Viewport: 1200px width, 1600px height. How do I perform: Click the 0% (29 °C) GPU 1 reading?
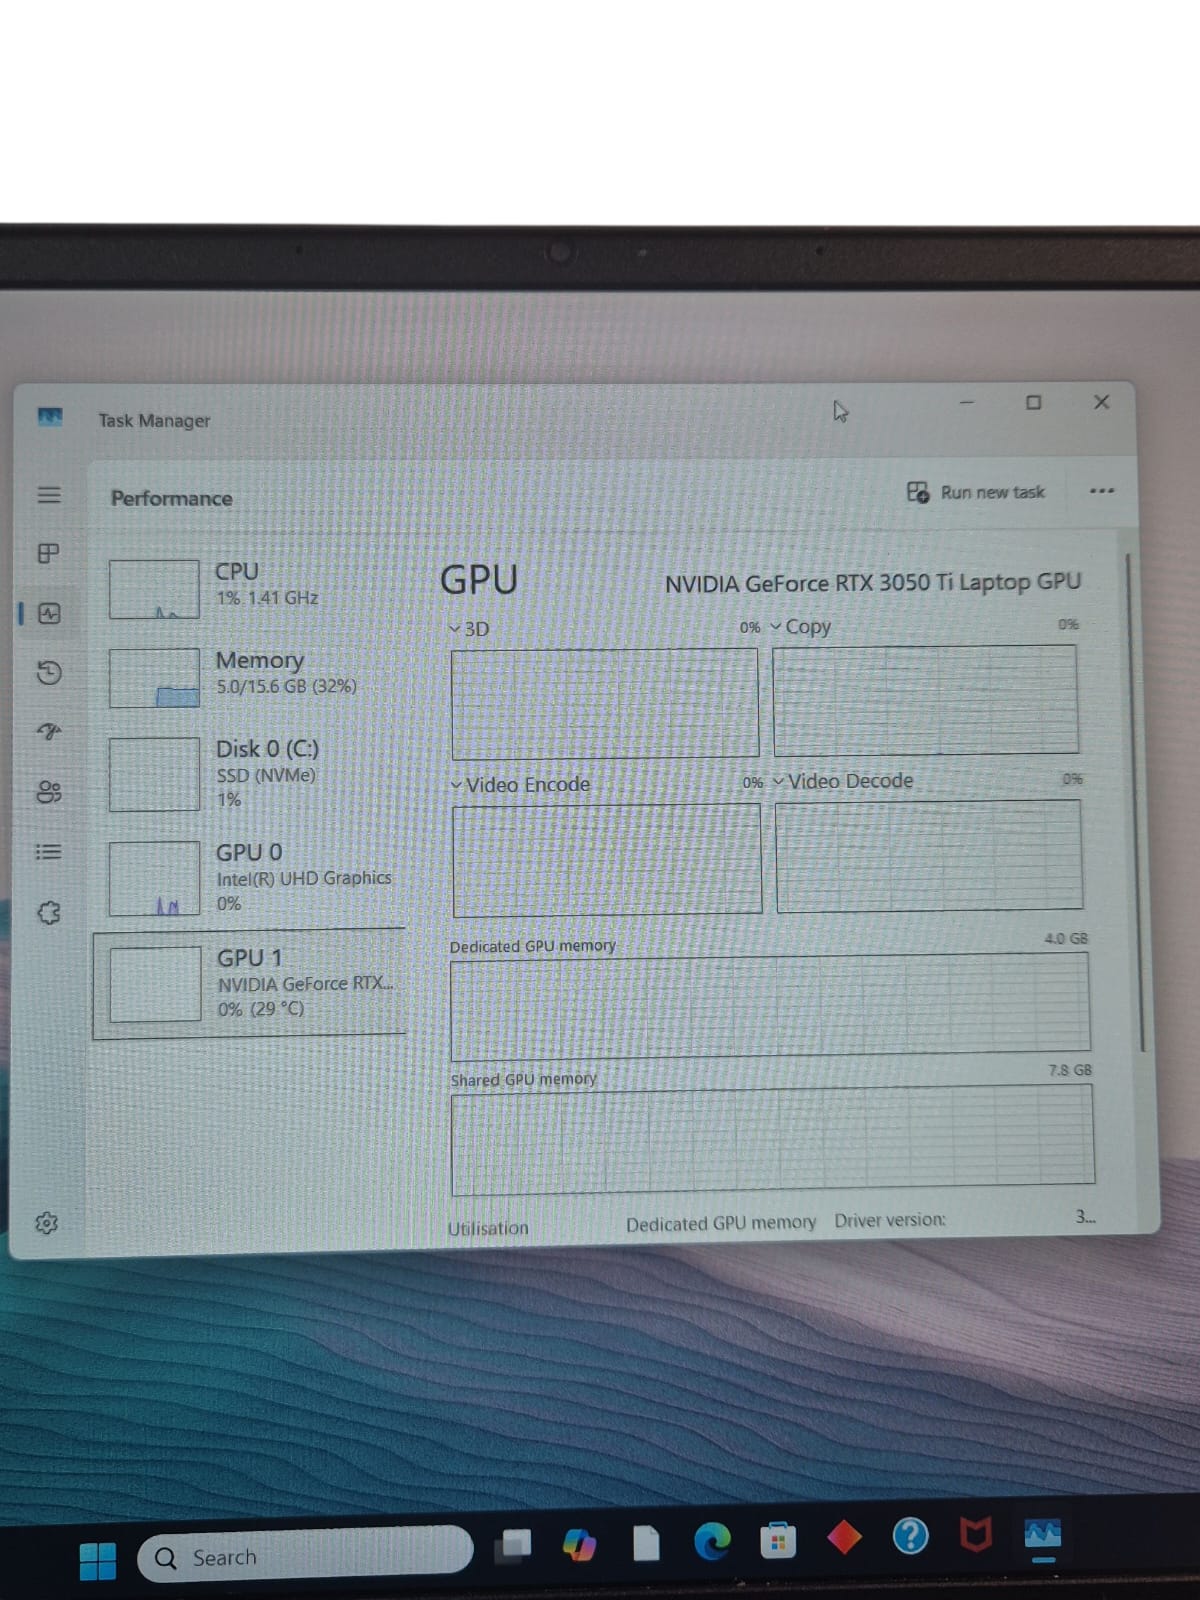[x=260, y=1008]
